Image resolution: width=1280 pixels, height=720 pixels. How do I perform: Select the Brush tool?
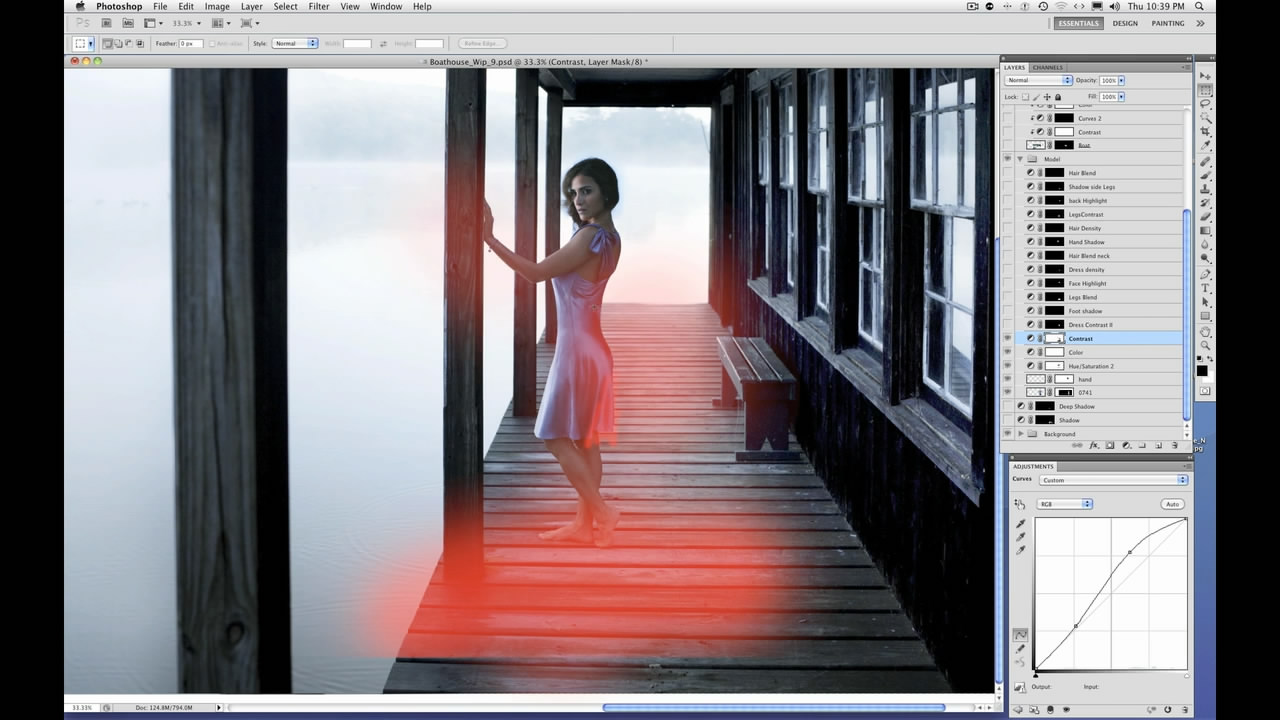(x=1205, y=175)
